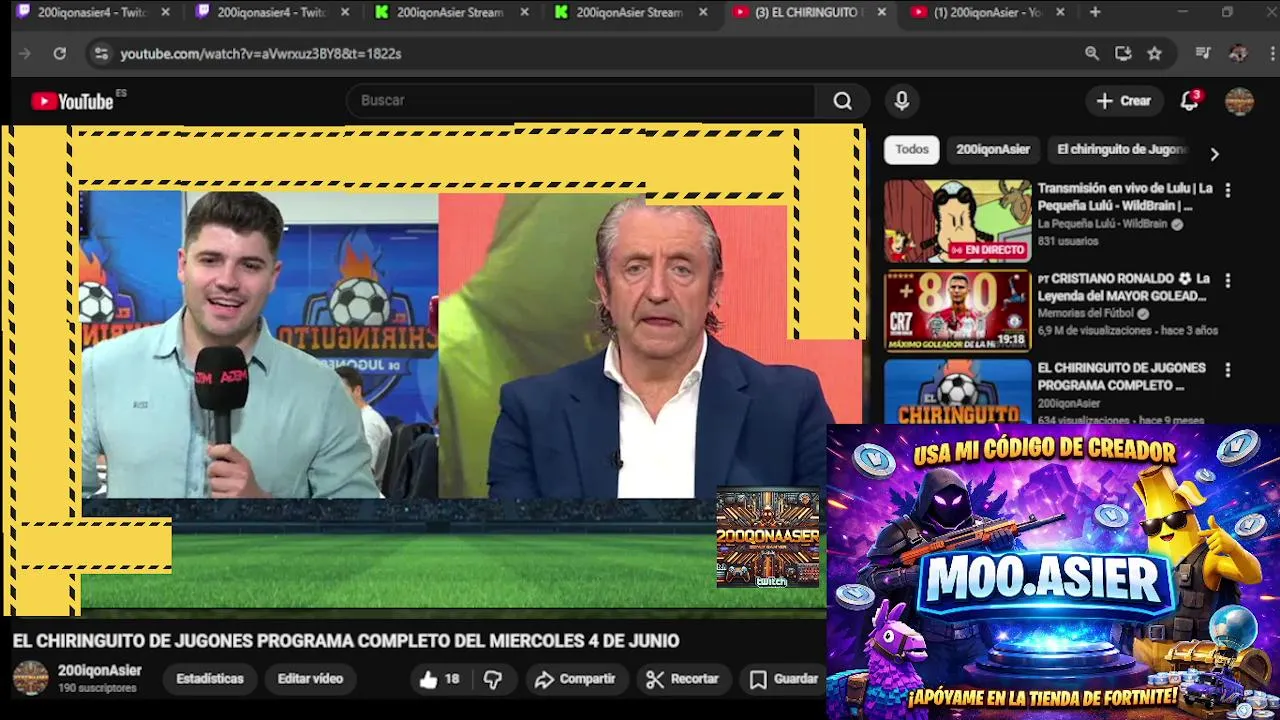Click channel name 'Memorias del Fútbol'
The height and width of the screenshot is (720, 1280).
pyautogui.click(x=1086, y=314)
